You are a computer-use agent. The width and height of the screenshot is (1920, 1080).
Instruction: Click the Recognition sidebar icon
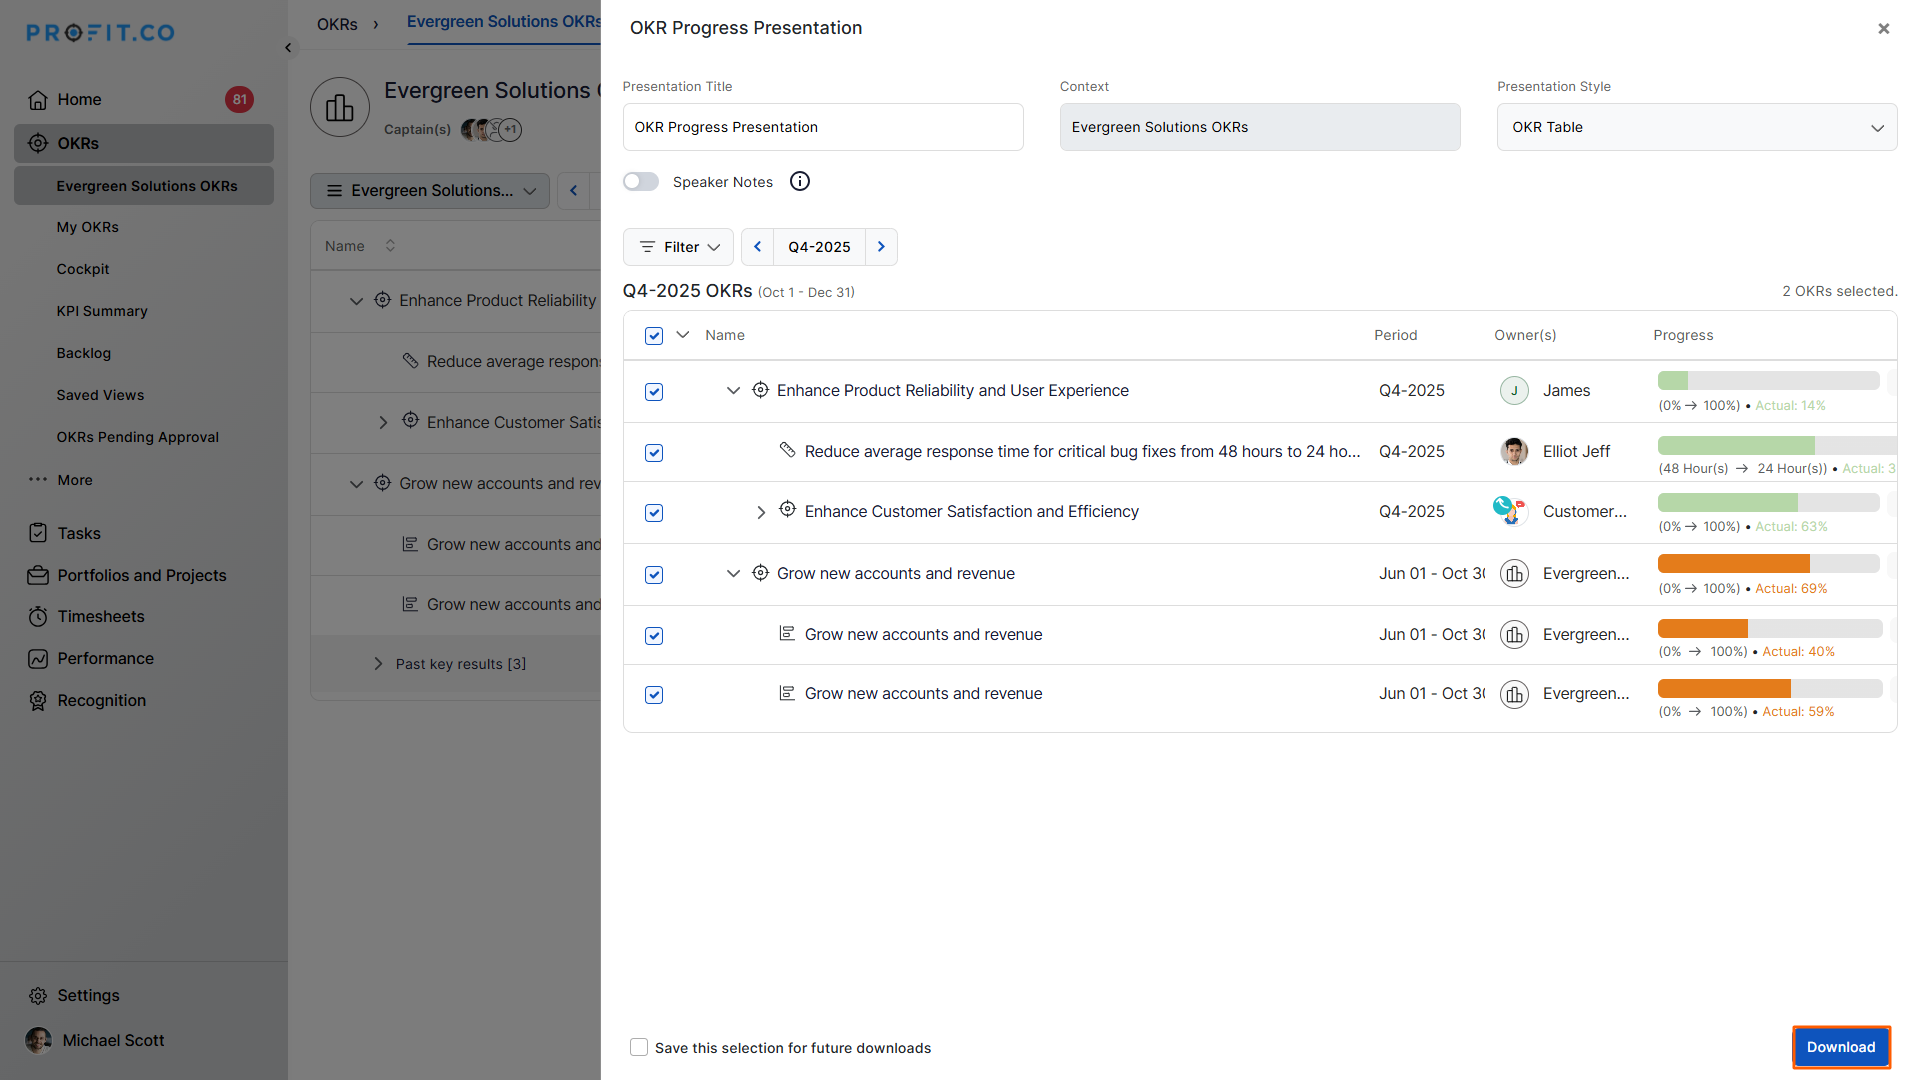(38, 700)
